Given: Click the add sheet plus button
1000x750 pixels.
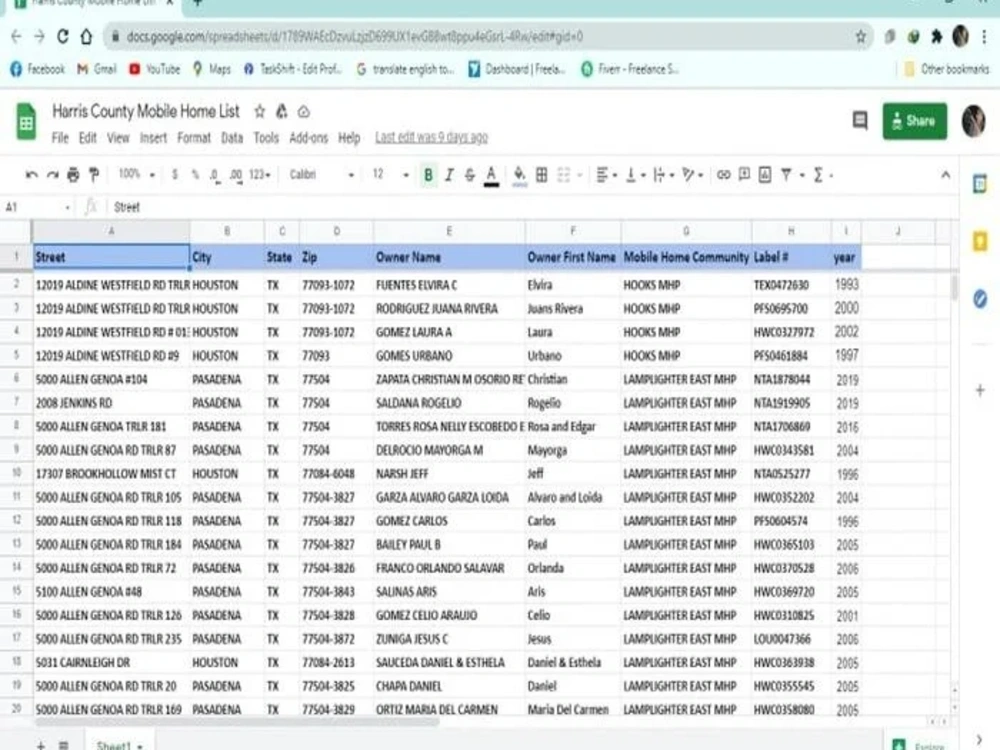Looking at the screenshot, I should 41,745.
